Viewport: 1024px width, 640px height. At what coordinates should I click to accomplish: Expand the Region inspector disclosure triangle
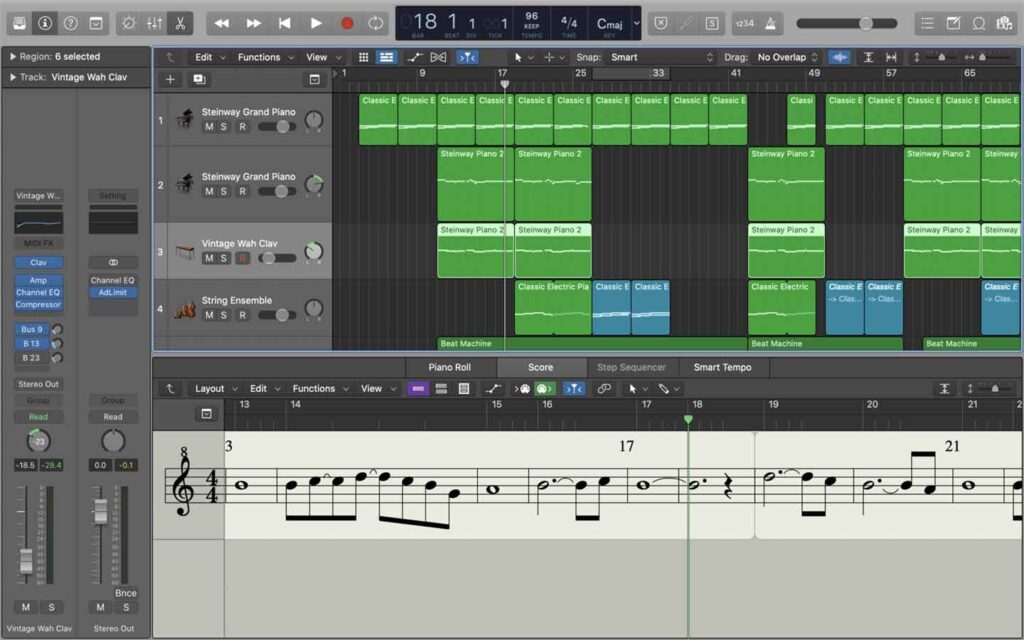point(12,57)
